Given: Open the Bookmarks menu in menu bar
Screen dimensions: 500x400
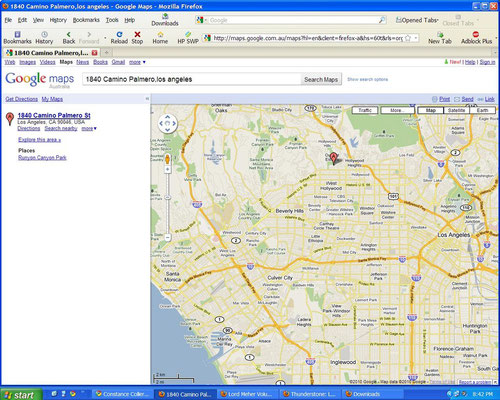Looking at the screenshot, I should (86, 20).
